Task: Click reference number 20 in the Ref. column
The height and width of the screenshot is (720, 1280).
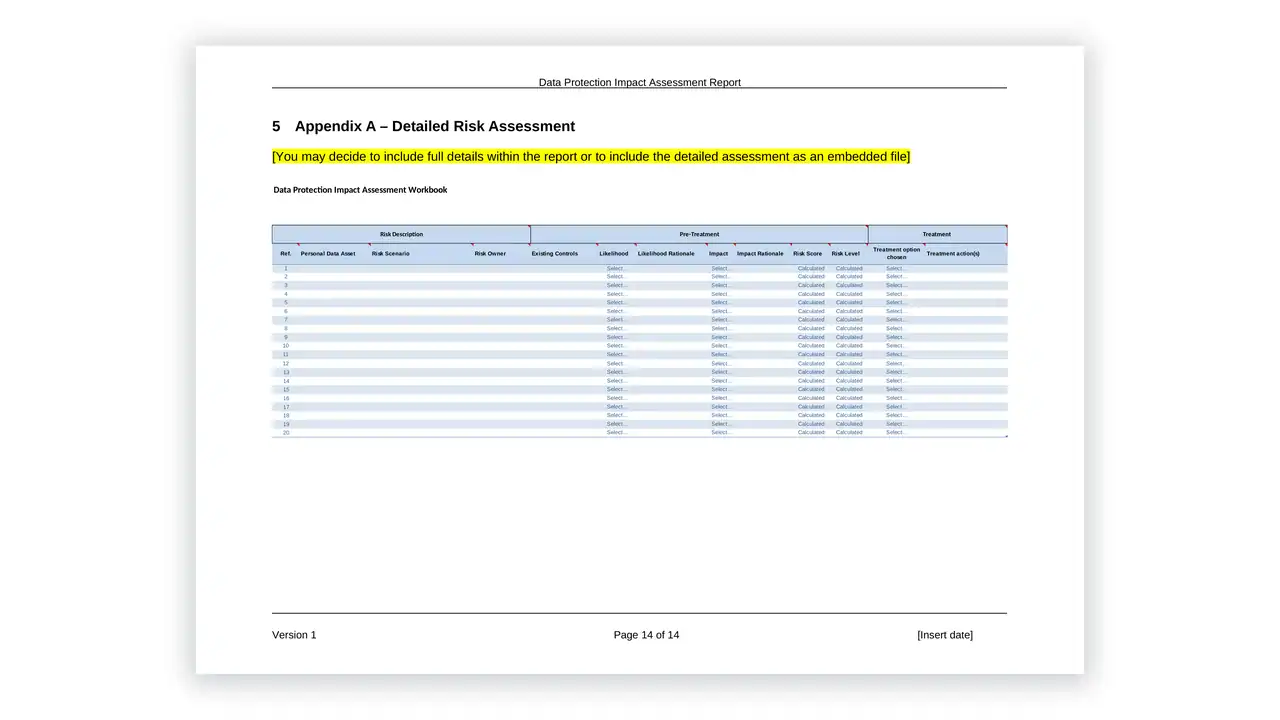Action: [x=286, y=432]
